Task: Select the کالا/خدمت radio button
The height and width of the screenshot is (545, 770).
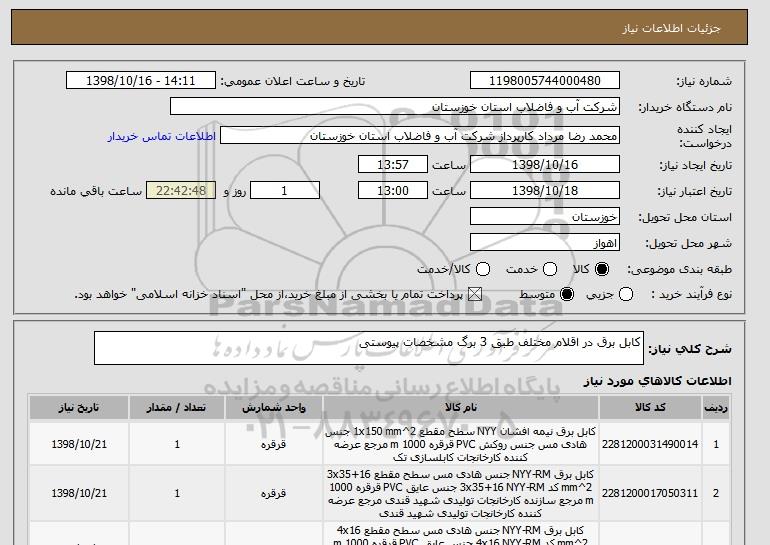Action: click(x=483, y=269)
